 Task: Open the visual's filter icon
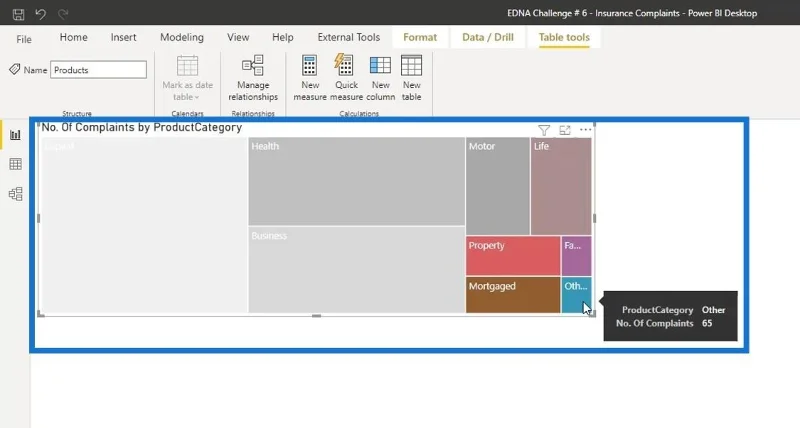pos(544,131)
